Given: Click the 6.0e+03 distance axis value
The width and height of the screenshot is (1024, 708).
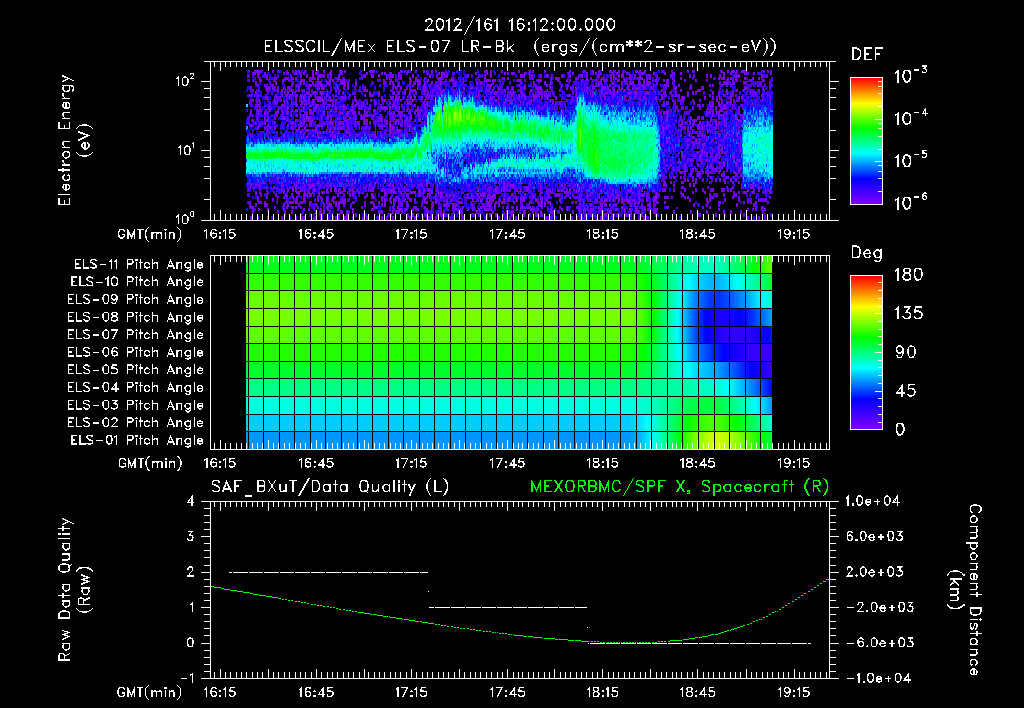Looking at the screenshot, I should click(874, 536).
